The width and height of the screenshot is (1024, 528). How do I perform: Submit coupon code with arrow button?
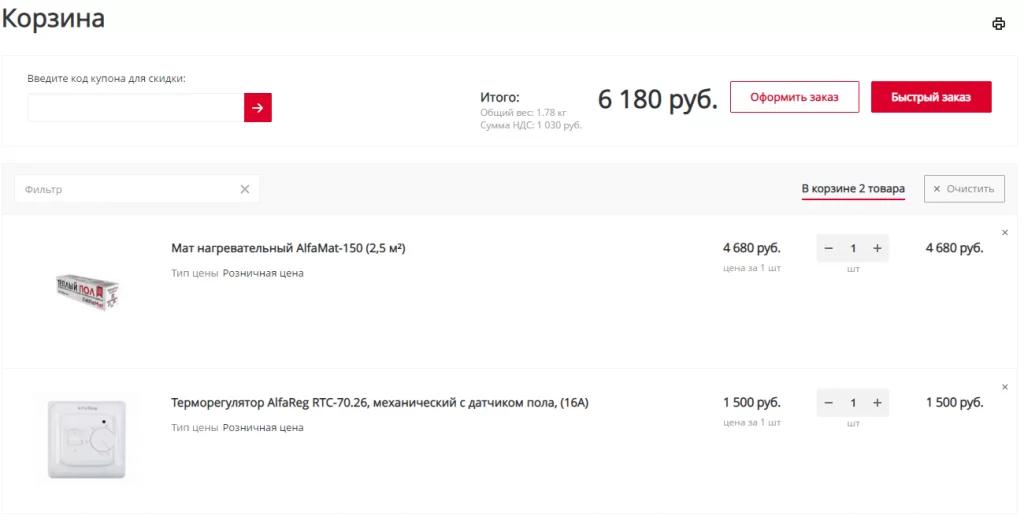point(258,108)
